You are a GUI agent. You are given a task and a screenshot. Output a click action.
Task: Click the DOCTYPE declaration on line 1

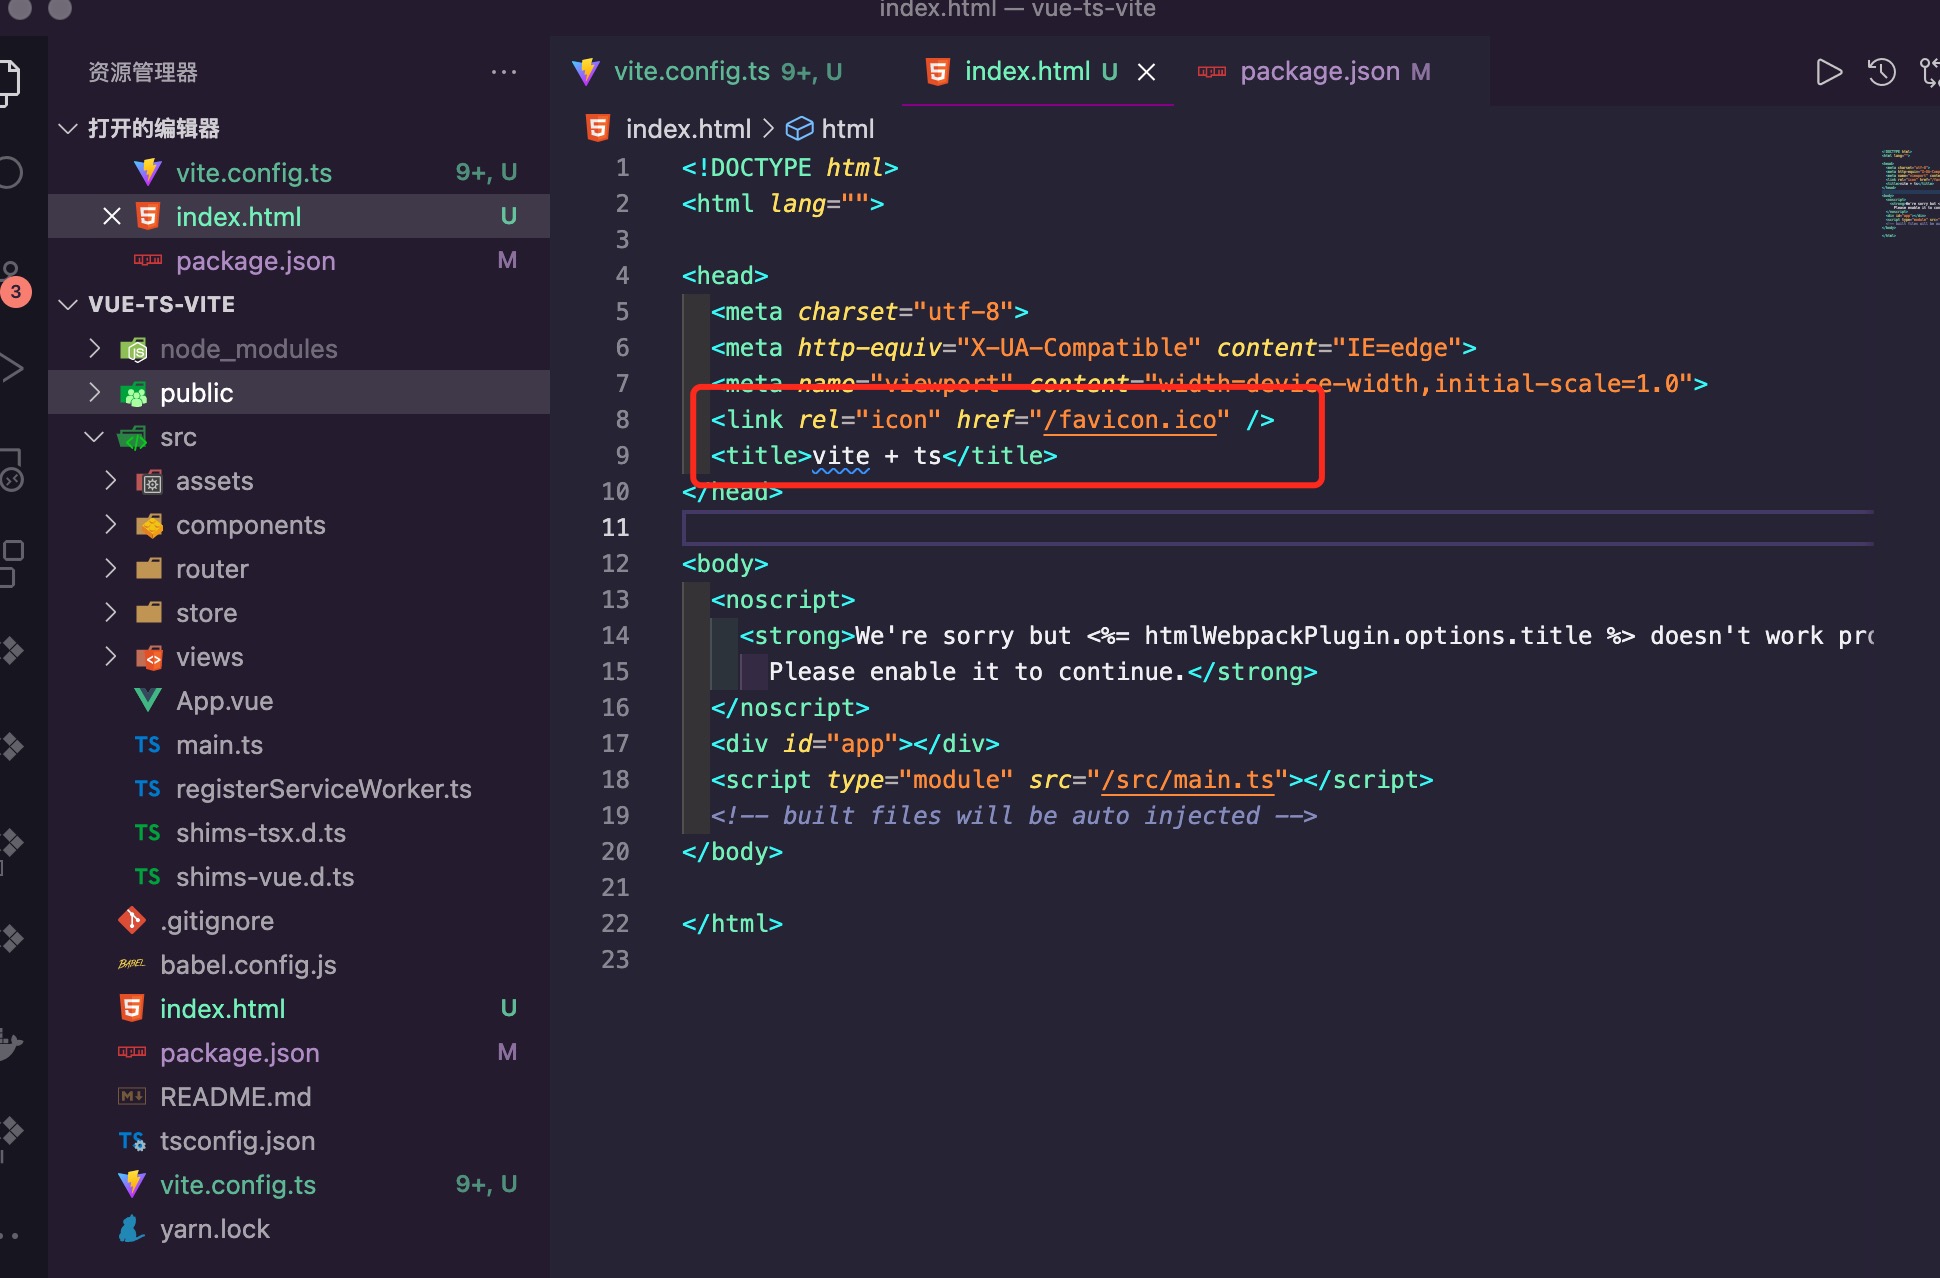click(790, 168)
